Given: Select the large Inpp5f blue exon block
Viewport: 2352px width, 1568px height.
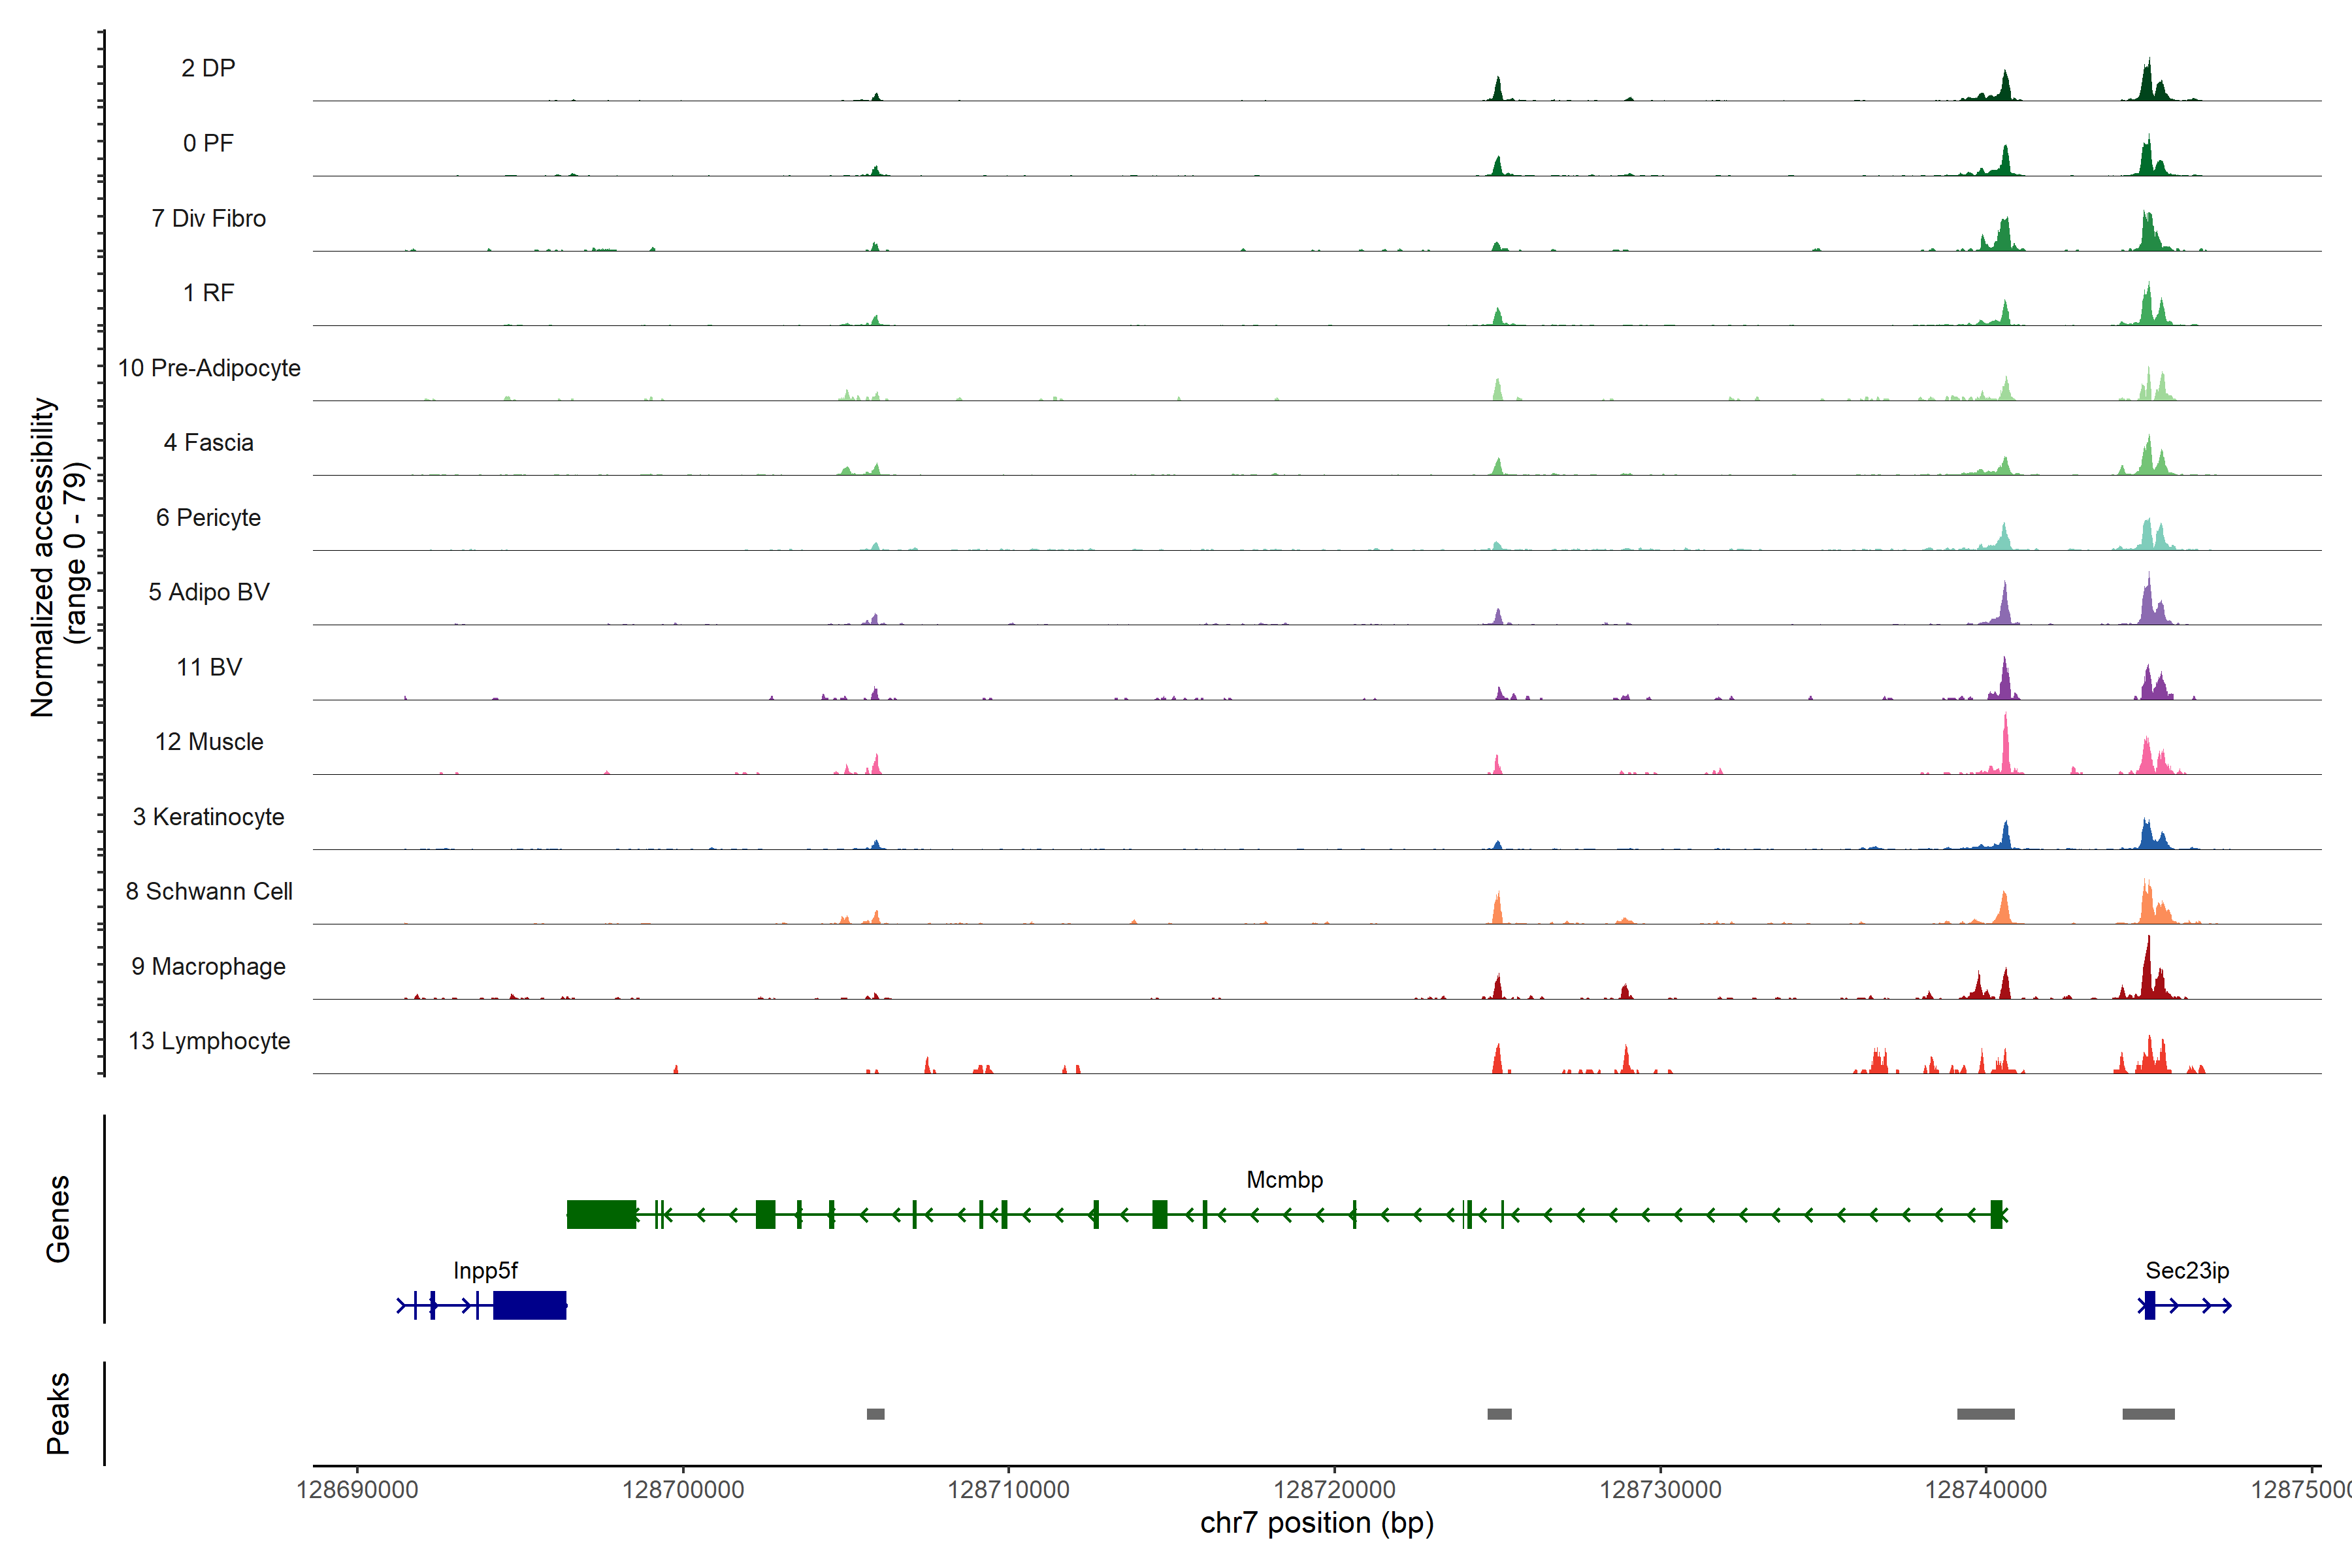Looking at the screenshot, I should click(x=529, y=1305).
